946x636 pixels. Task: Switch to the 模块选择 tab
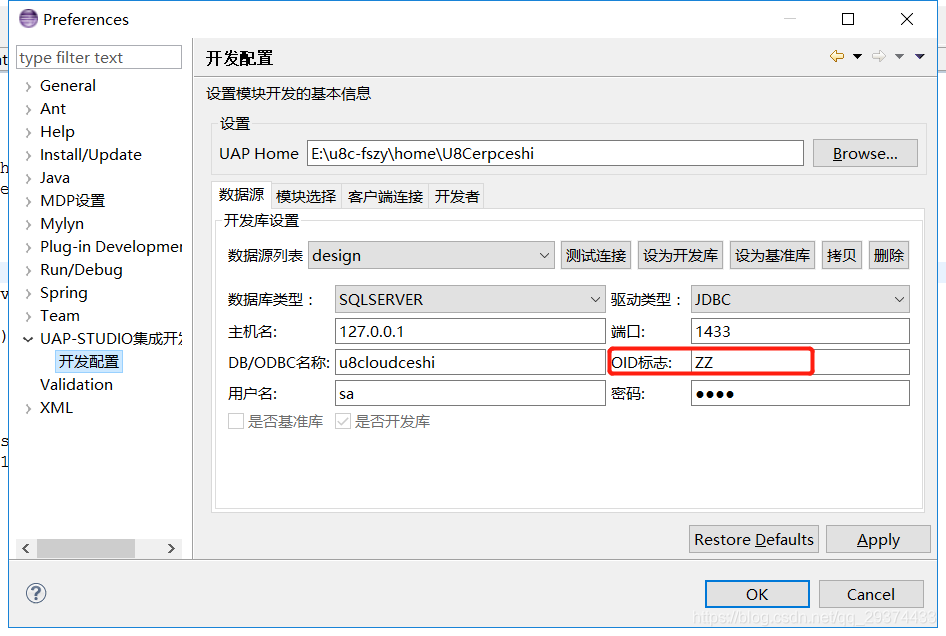pos(306,196)
